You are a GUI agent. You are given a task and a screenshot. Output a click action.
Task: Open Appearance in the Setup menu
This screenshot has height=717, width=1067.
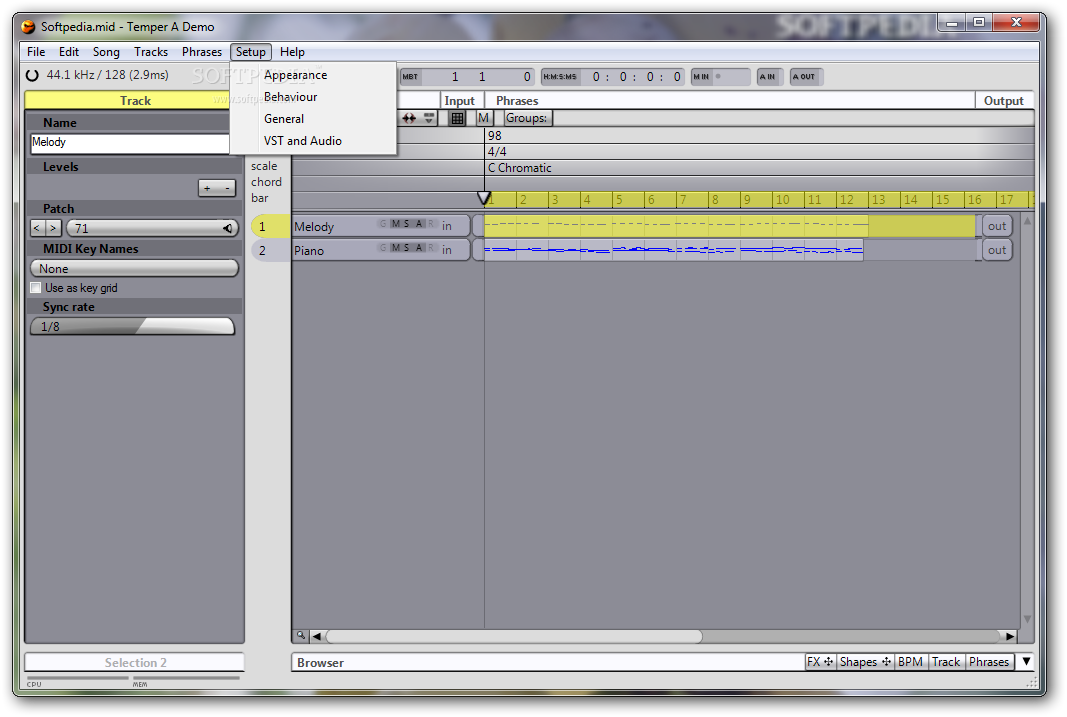(x=295, y=75)
